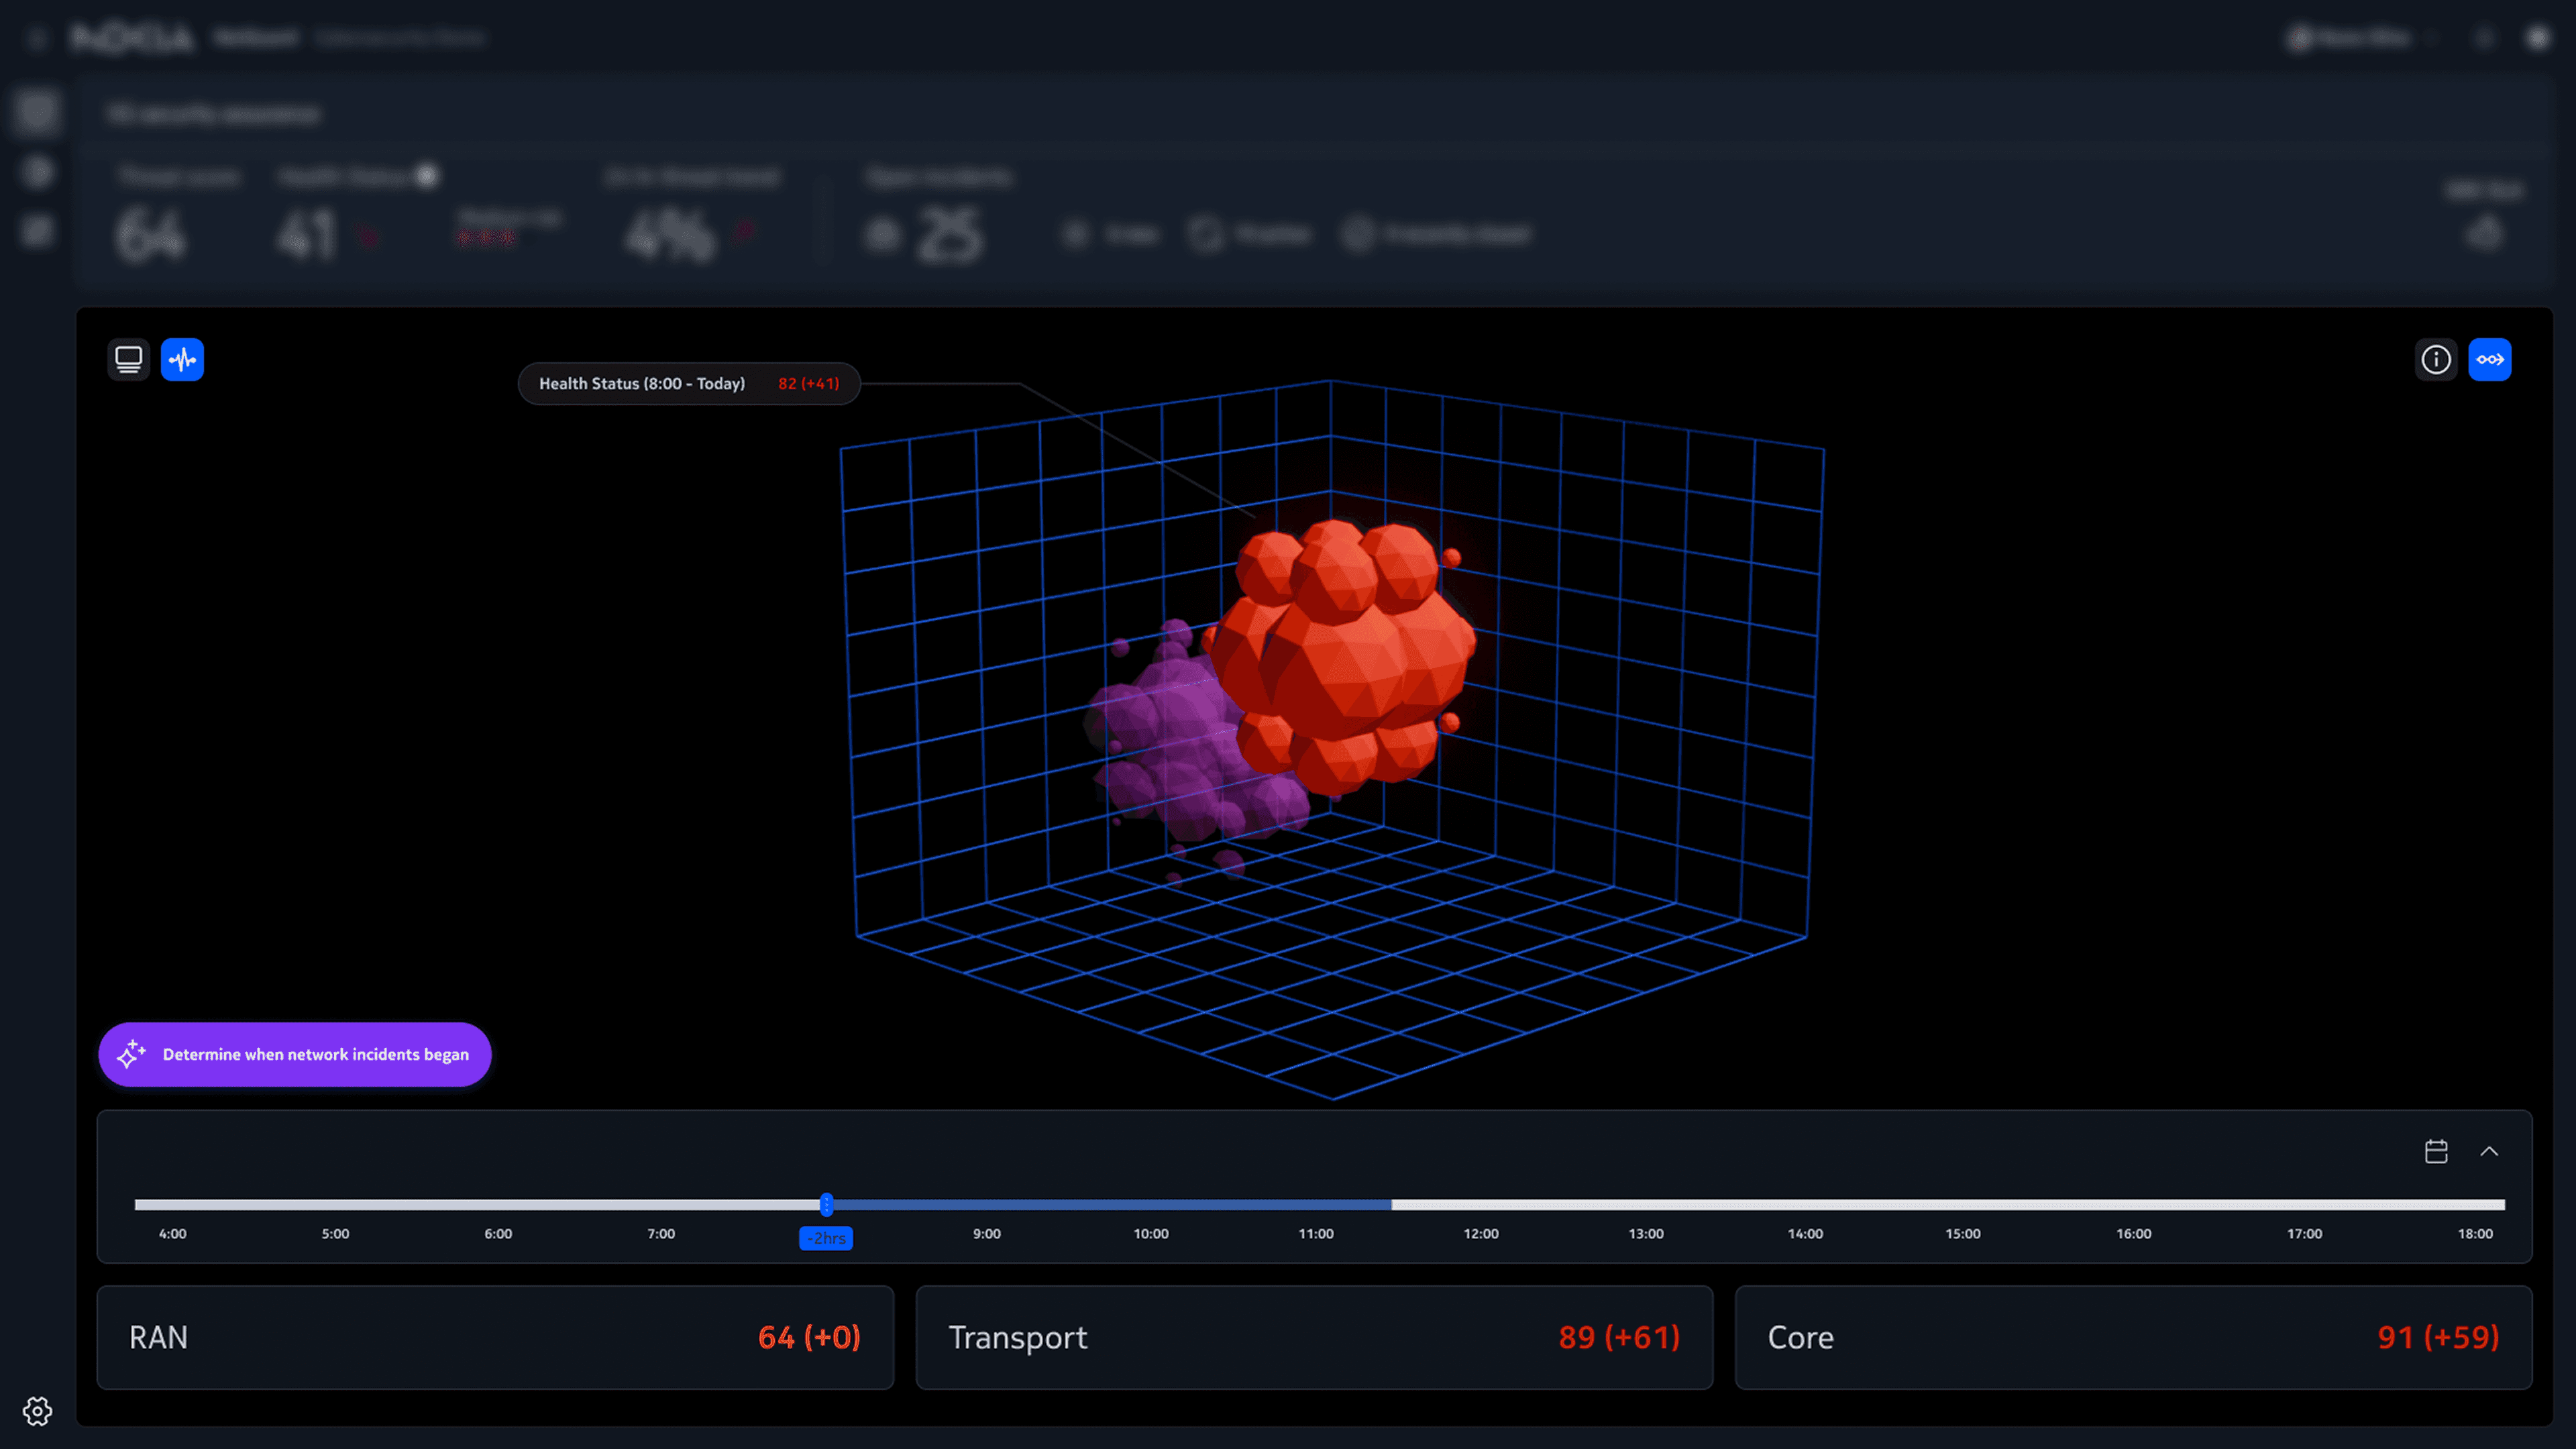
Task: Switch to the device monitor view icon
Action: pyautogui.click(x=128, y=359)
